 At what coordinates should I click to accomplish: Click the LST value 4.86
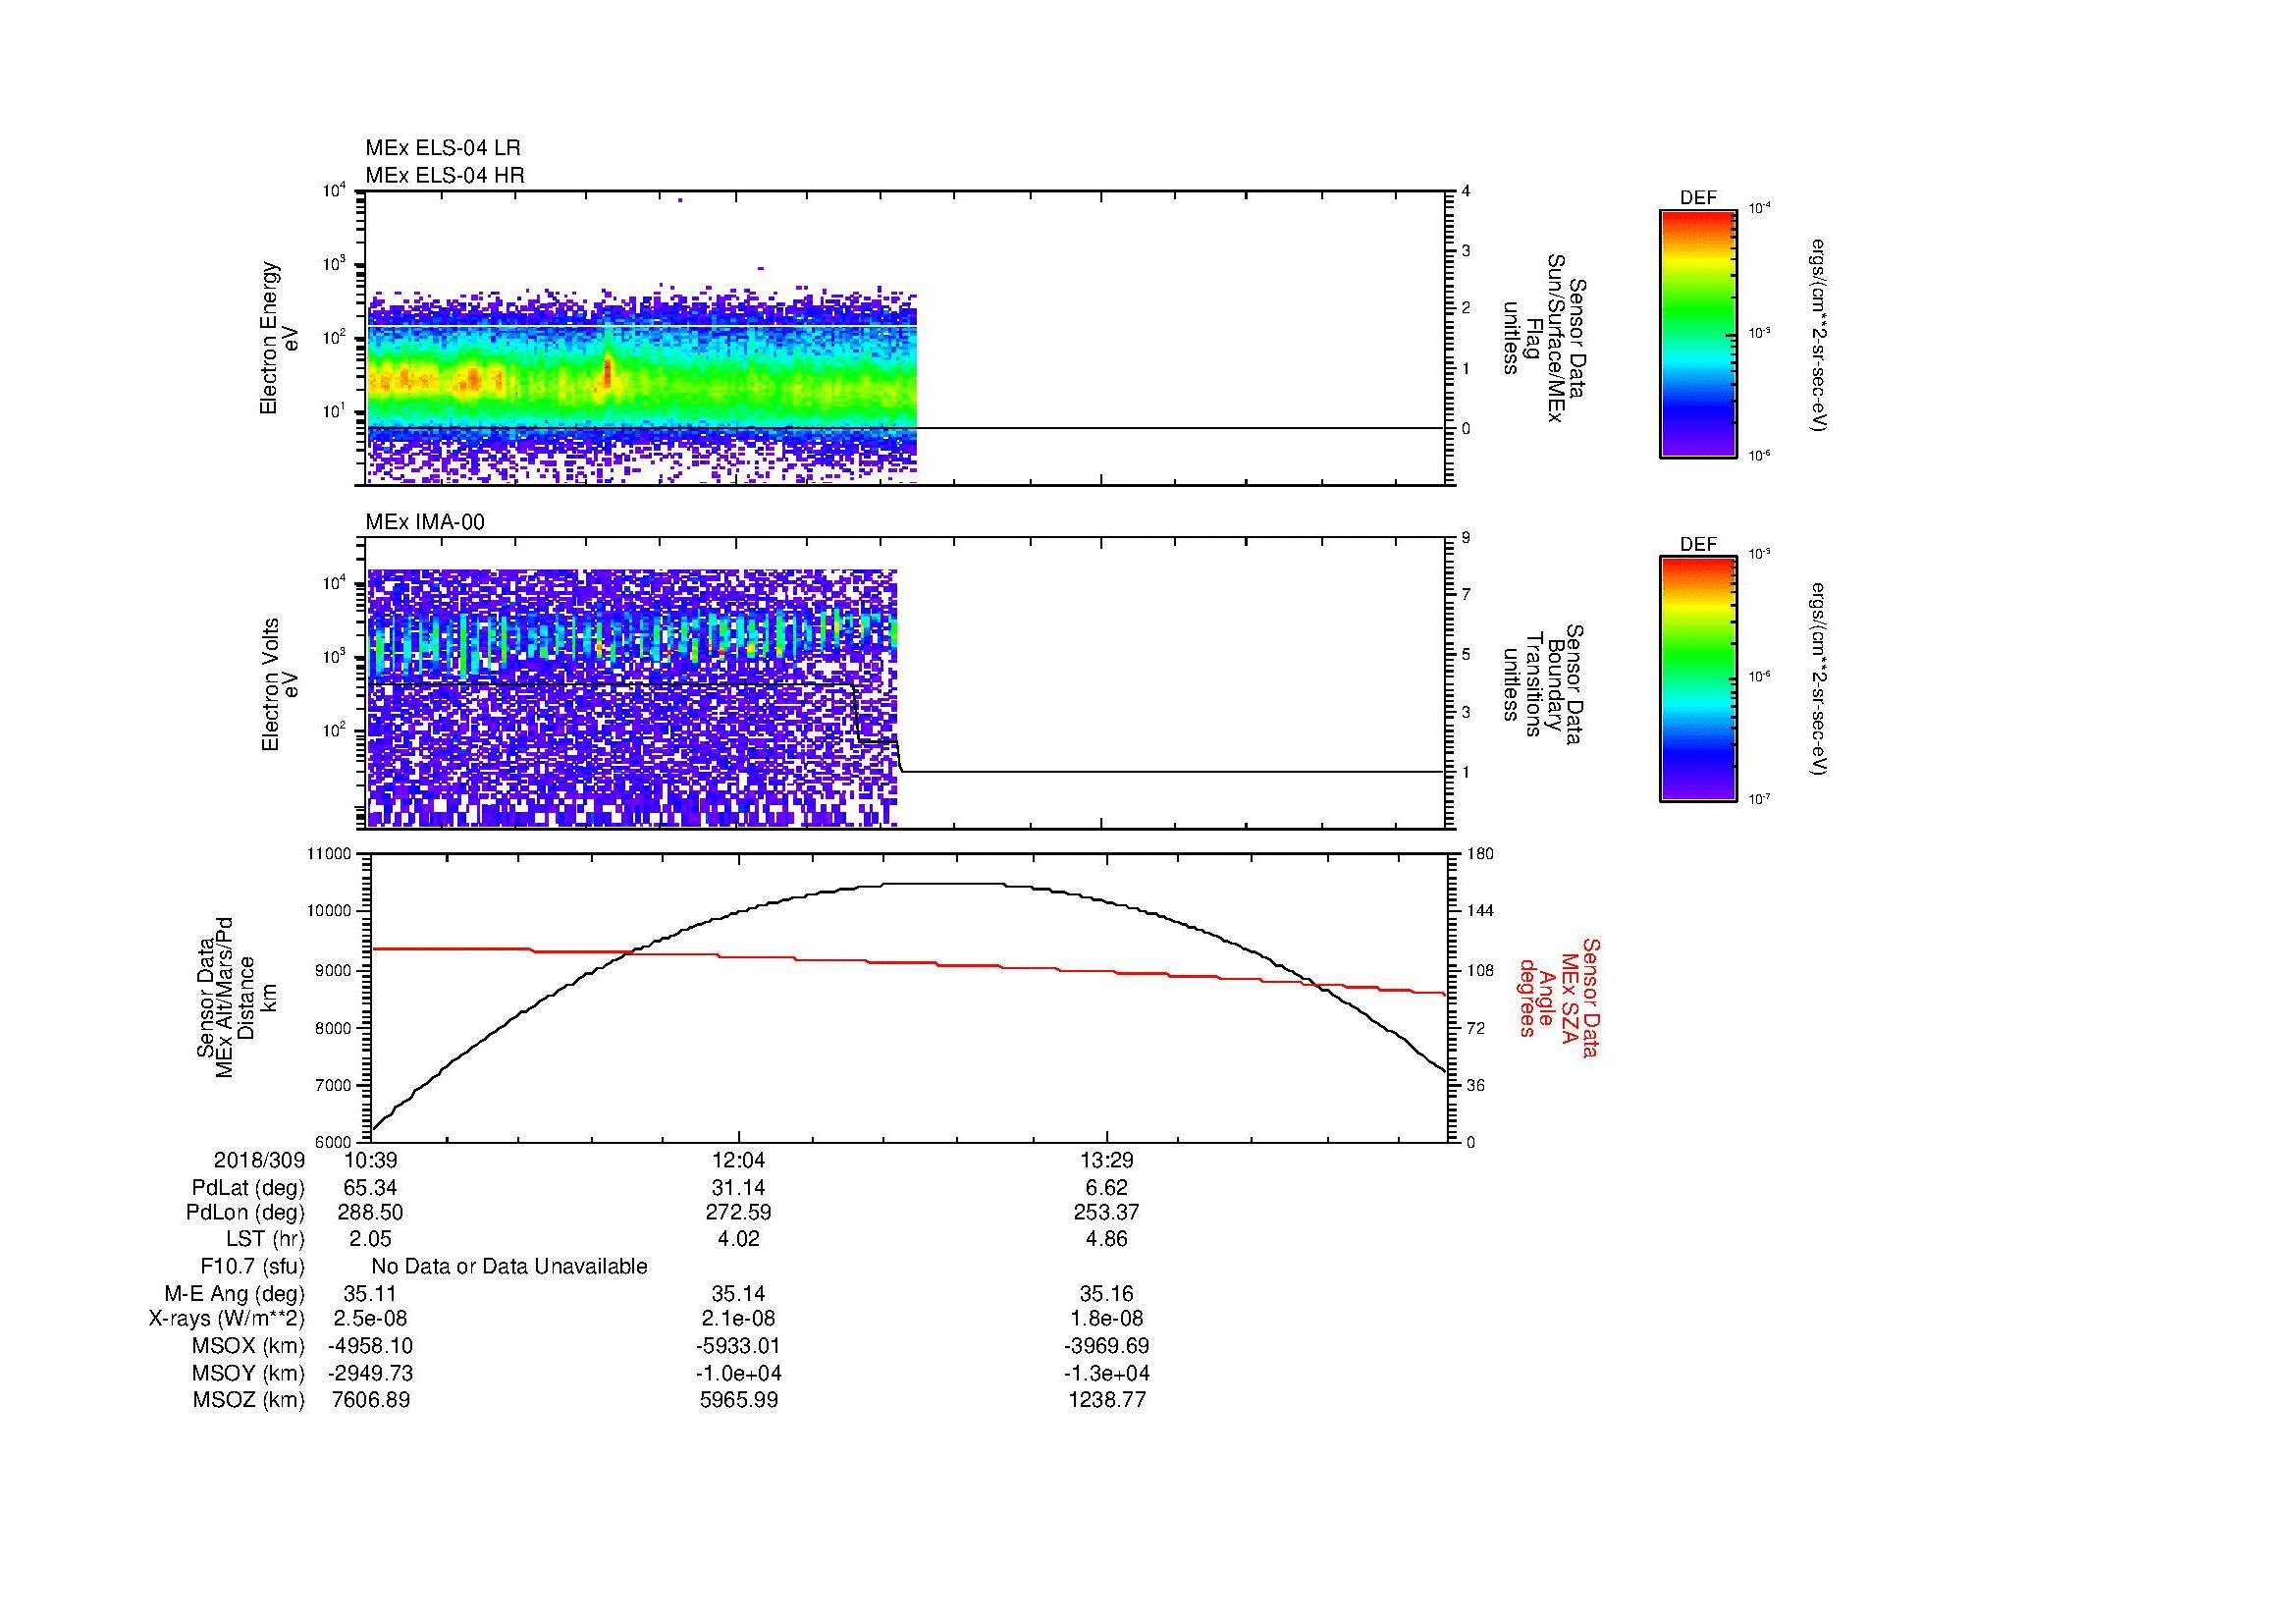click(1107, 1239)
